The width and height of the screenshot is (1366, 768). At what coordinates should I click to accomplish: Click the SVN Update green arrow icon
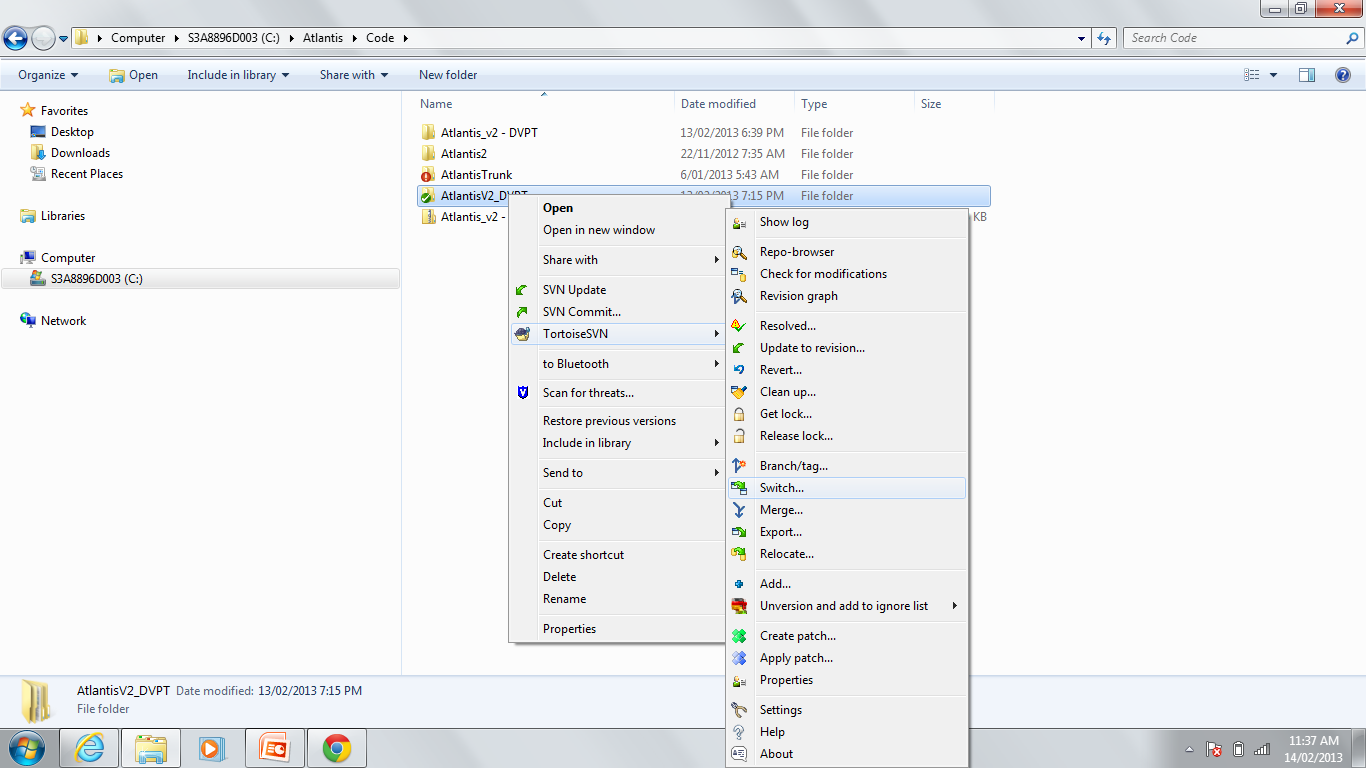point(521,290)
